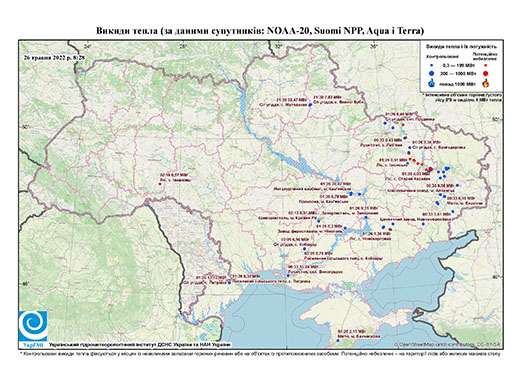Click the map title mentioning NOAA-20
520x368 pixels.
260,31
